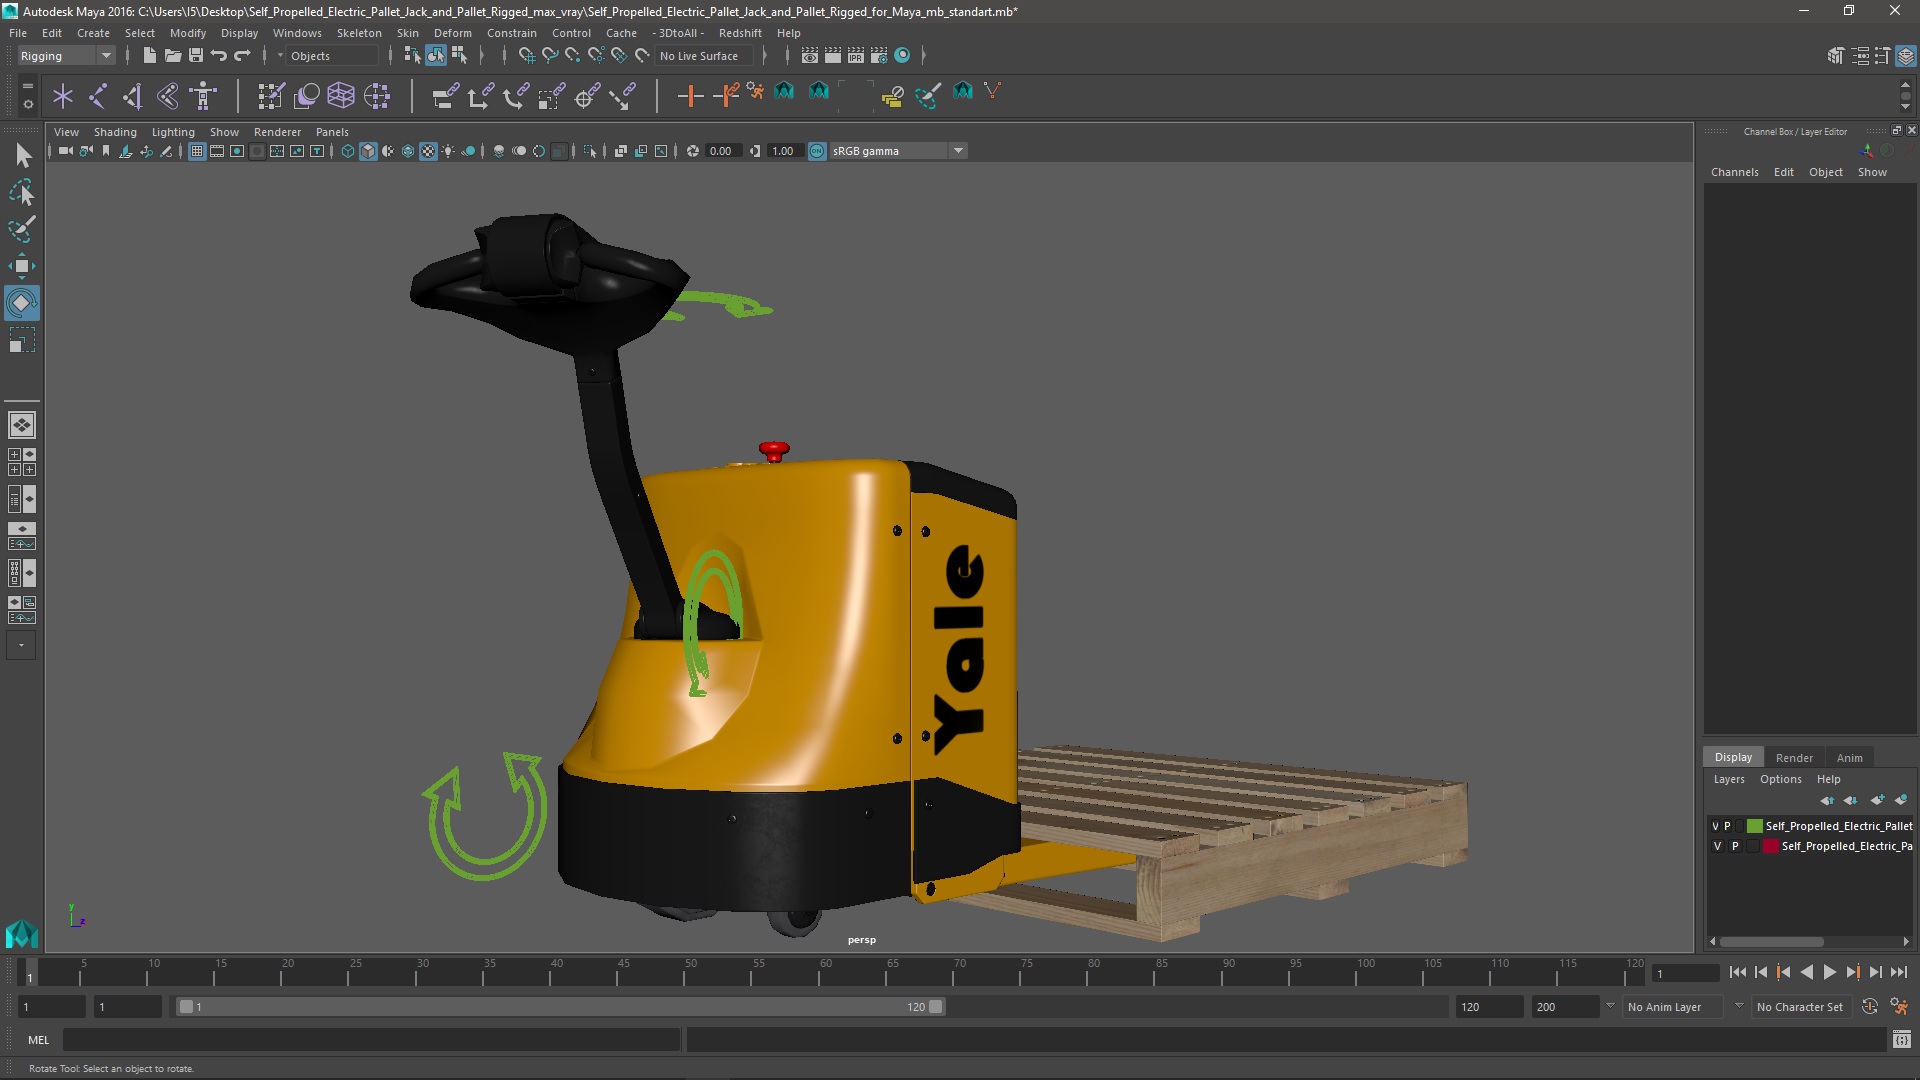
Task: Click the green color swatch of first layer
Action: (x=1755, y=826)
